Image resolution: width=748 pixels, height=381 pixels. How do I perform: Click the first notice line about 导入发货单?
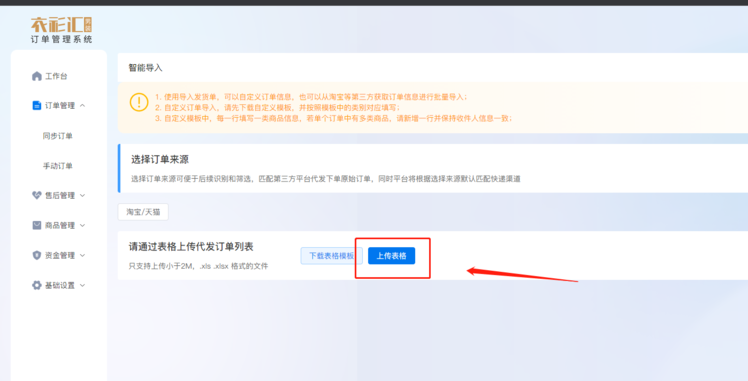click(x=311, y=97)
